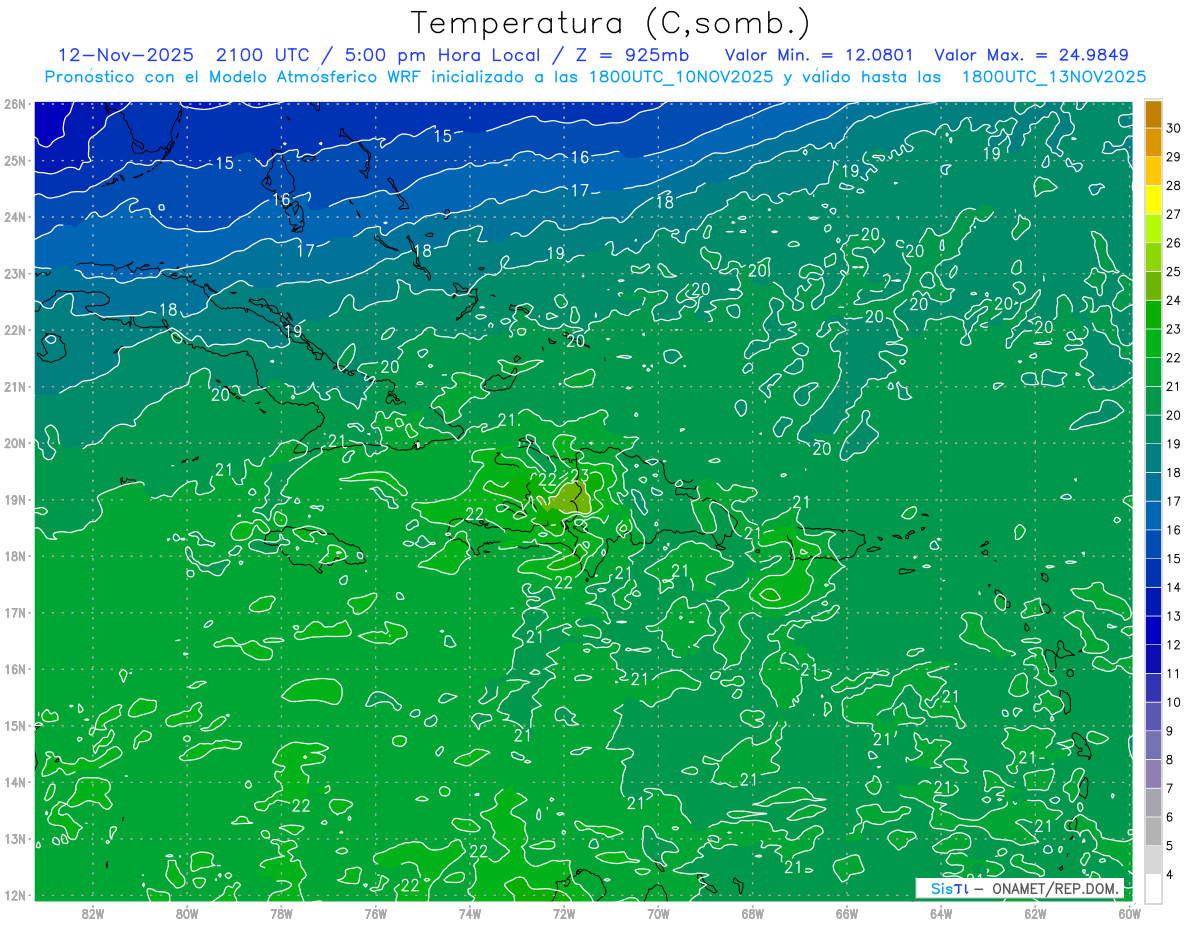This screenshot has width=1200, height=927.
Task: Click longitude axis label '68W'
Action: coord(752,913)
